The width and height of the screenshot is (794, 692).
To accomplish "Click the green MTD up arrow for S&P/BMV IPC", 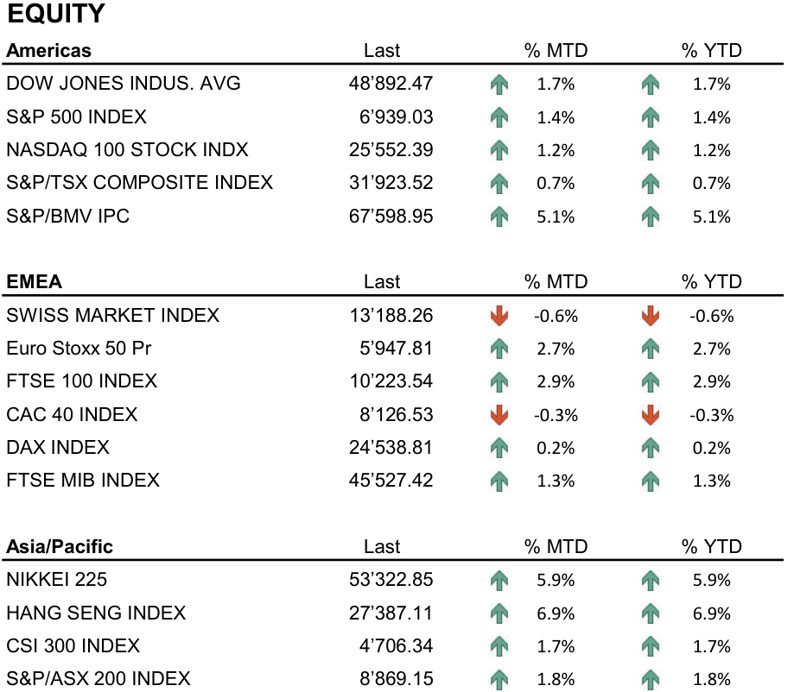I will click(x=499, y=217).
